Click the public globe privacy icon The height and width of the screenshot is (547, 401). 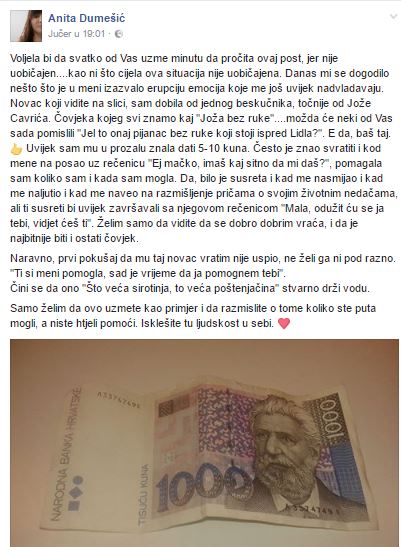point(119,34)
